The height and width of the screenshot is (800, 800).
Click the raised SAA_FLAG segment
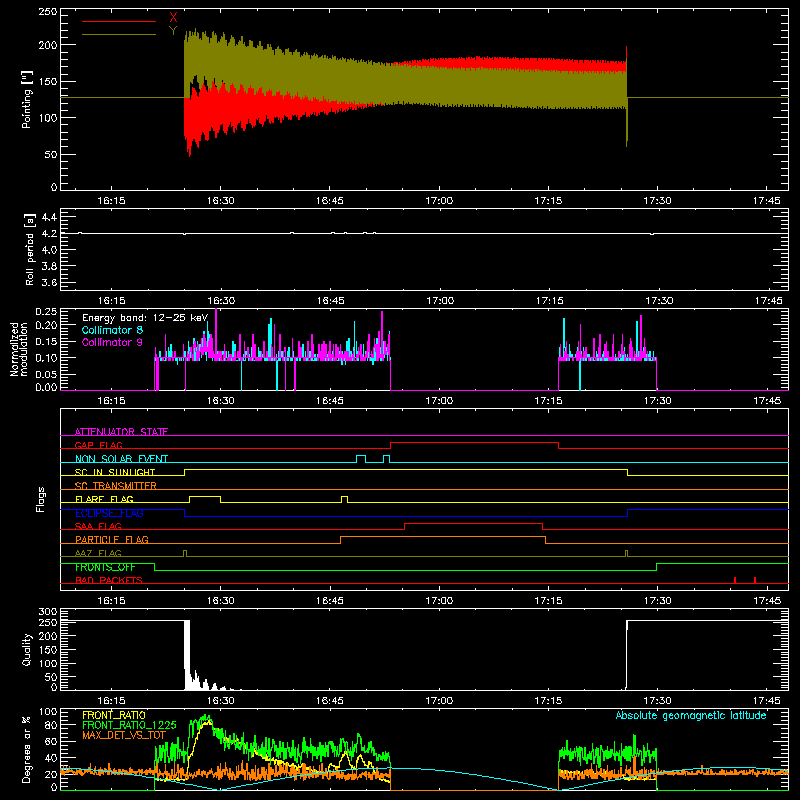(x=473, y=523)
